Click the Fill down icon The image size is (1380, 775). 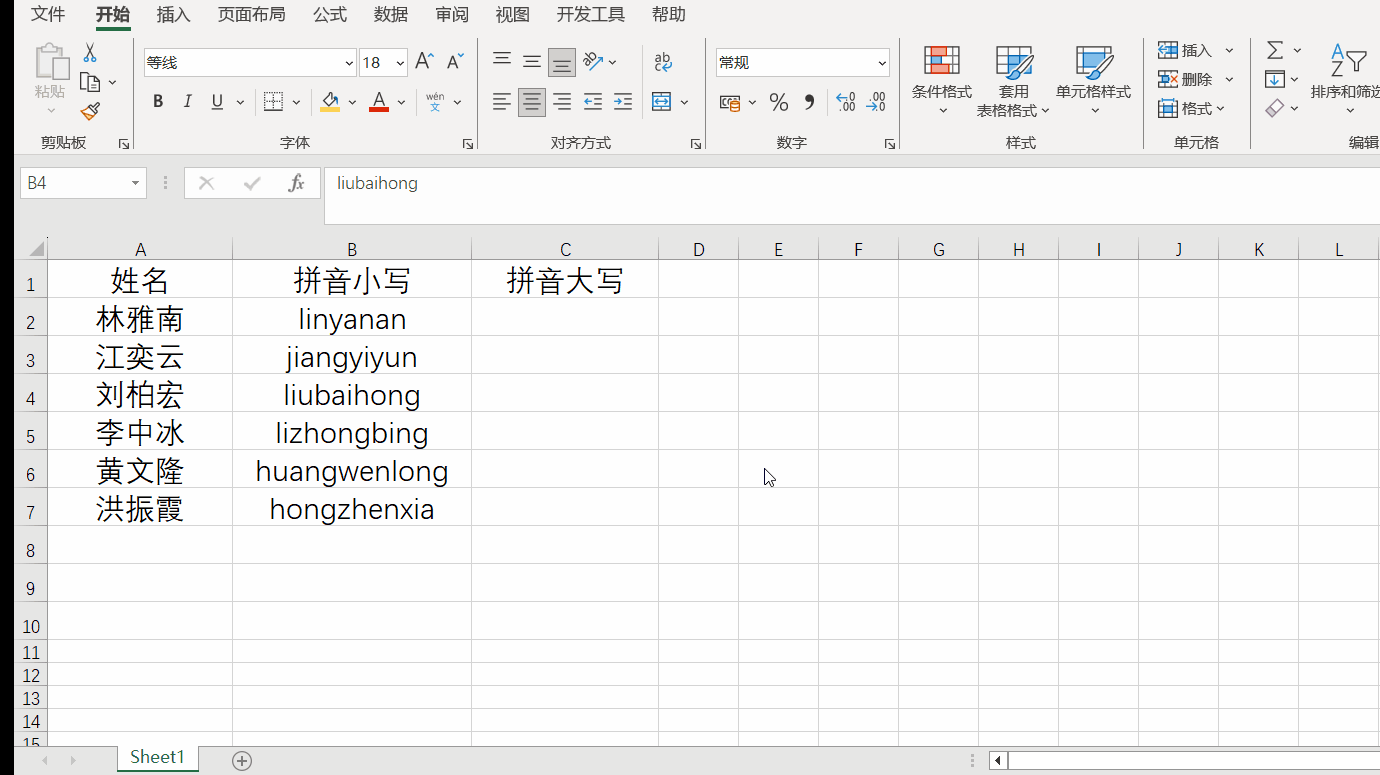[x=1274, y=79]
